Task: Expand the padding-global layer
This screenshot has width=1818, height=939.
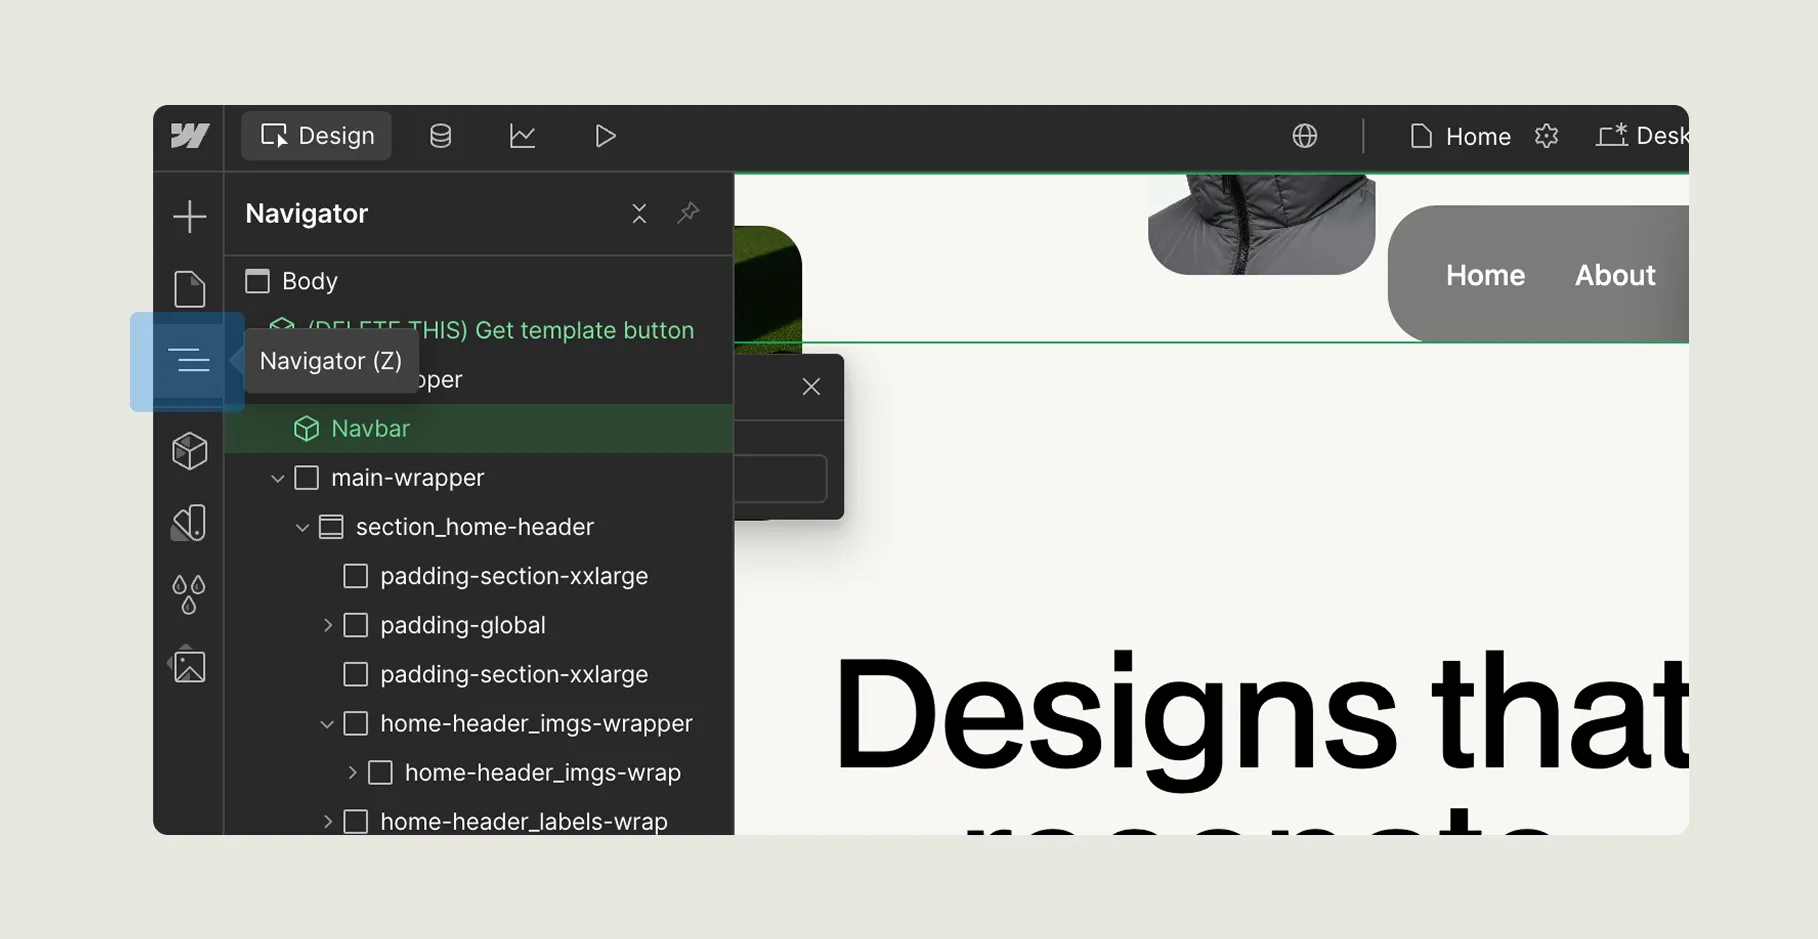Action: 328,624
